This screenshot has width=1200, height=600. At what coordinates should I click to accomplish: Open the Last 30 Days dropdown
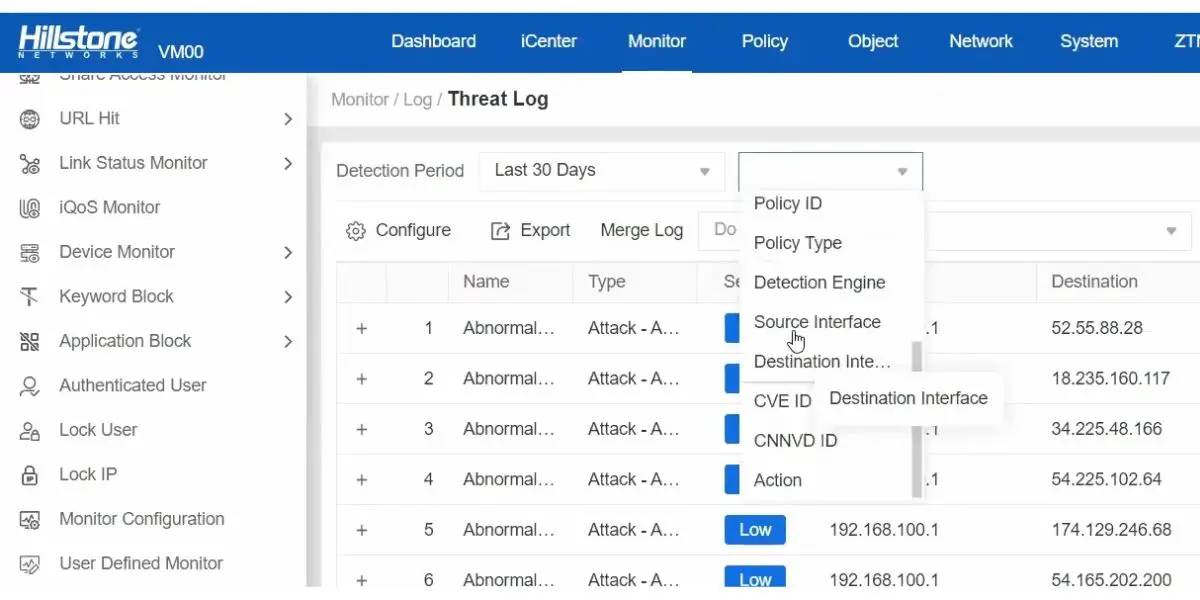[x=602, y=171]
